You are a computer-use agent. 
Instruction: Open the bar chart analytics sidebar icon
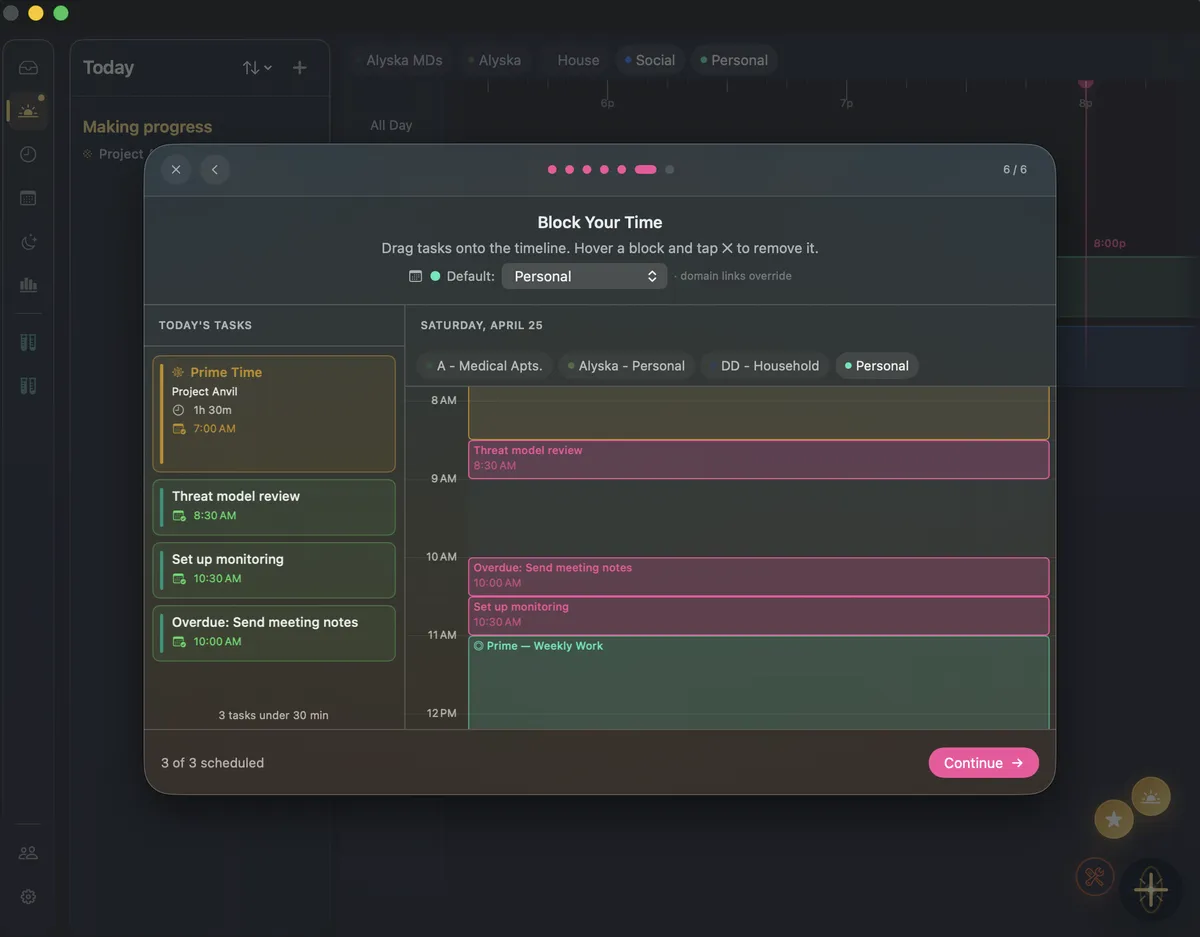point(28,284)
